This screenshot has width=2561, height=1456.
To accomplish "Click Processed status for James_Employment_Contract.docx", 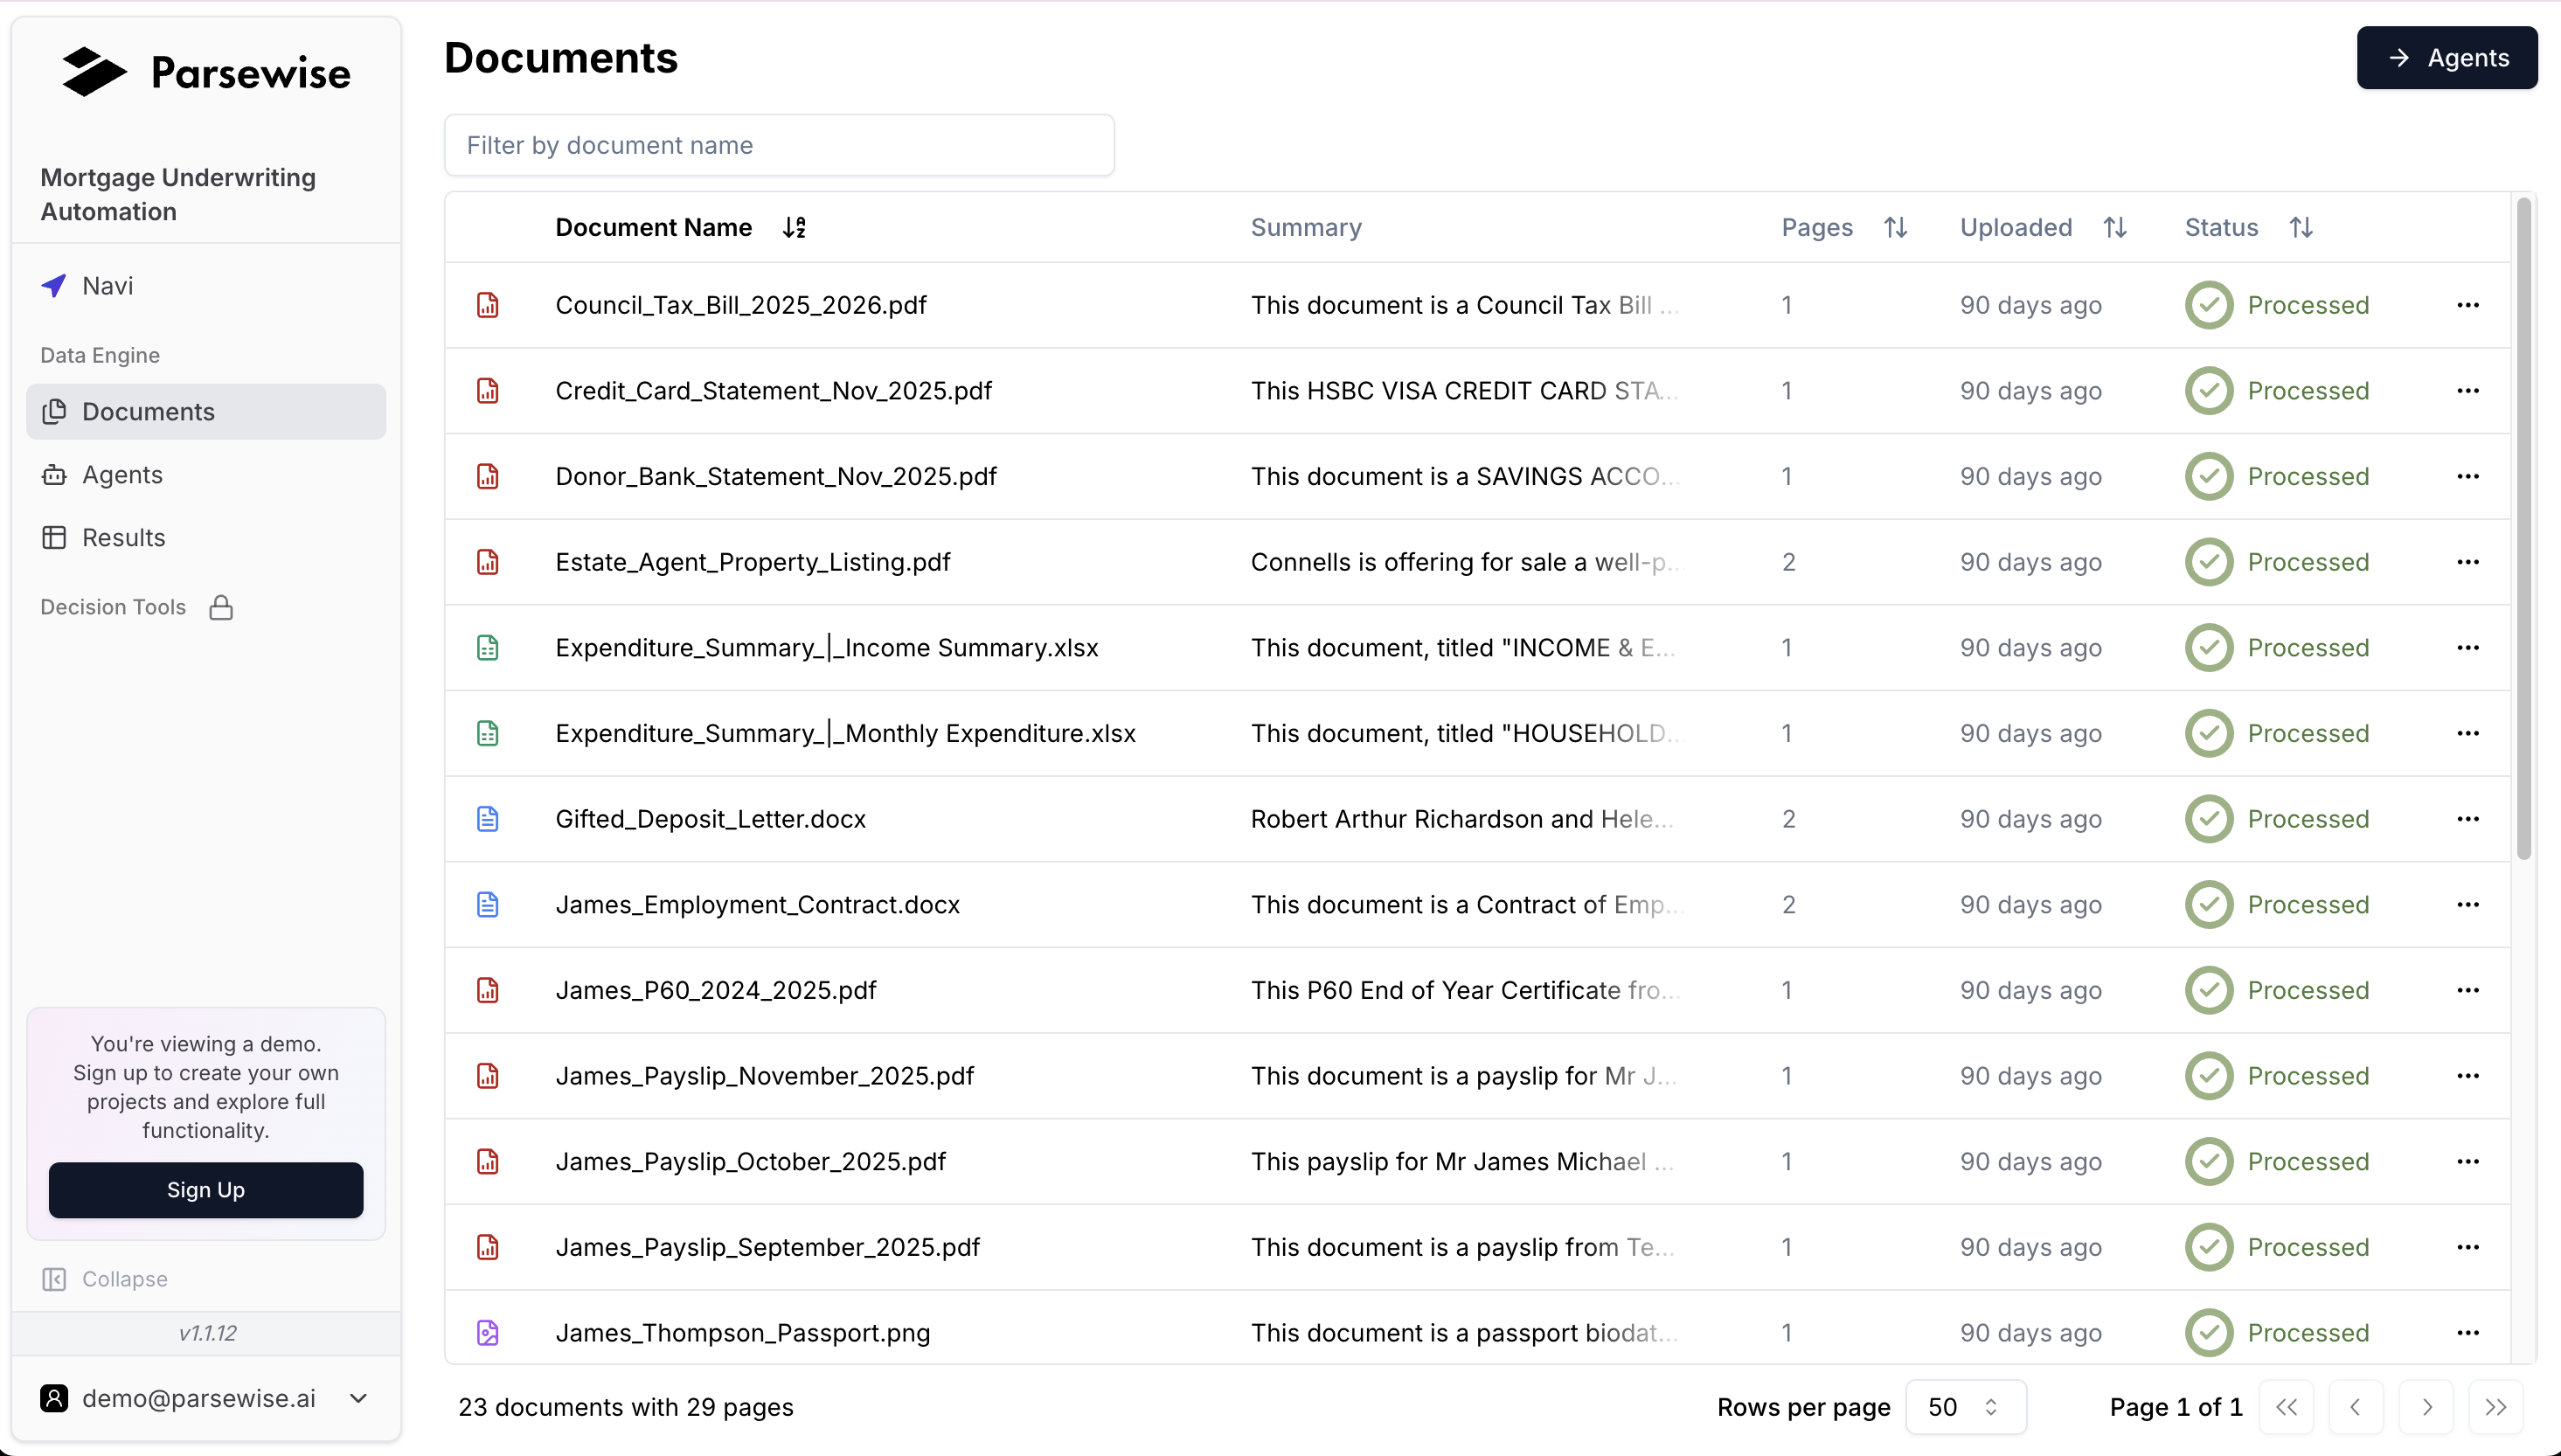I will 2276,905.
